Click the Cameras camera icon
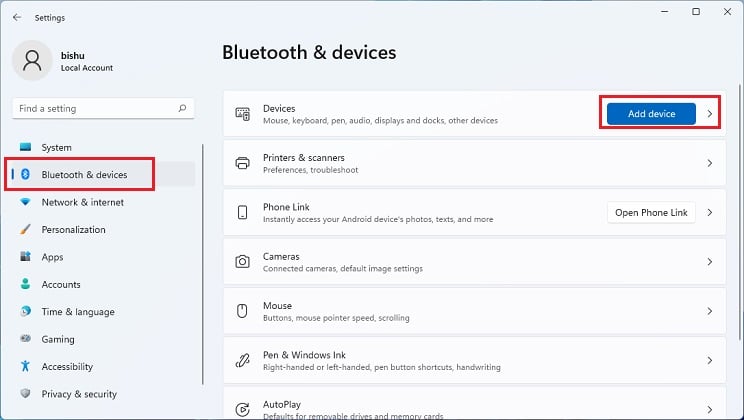The image size is (744, 420). pos(242,261)
